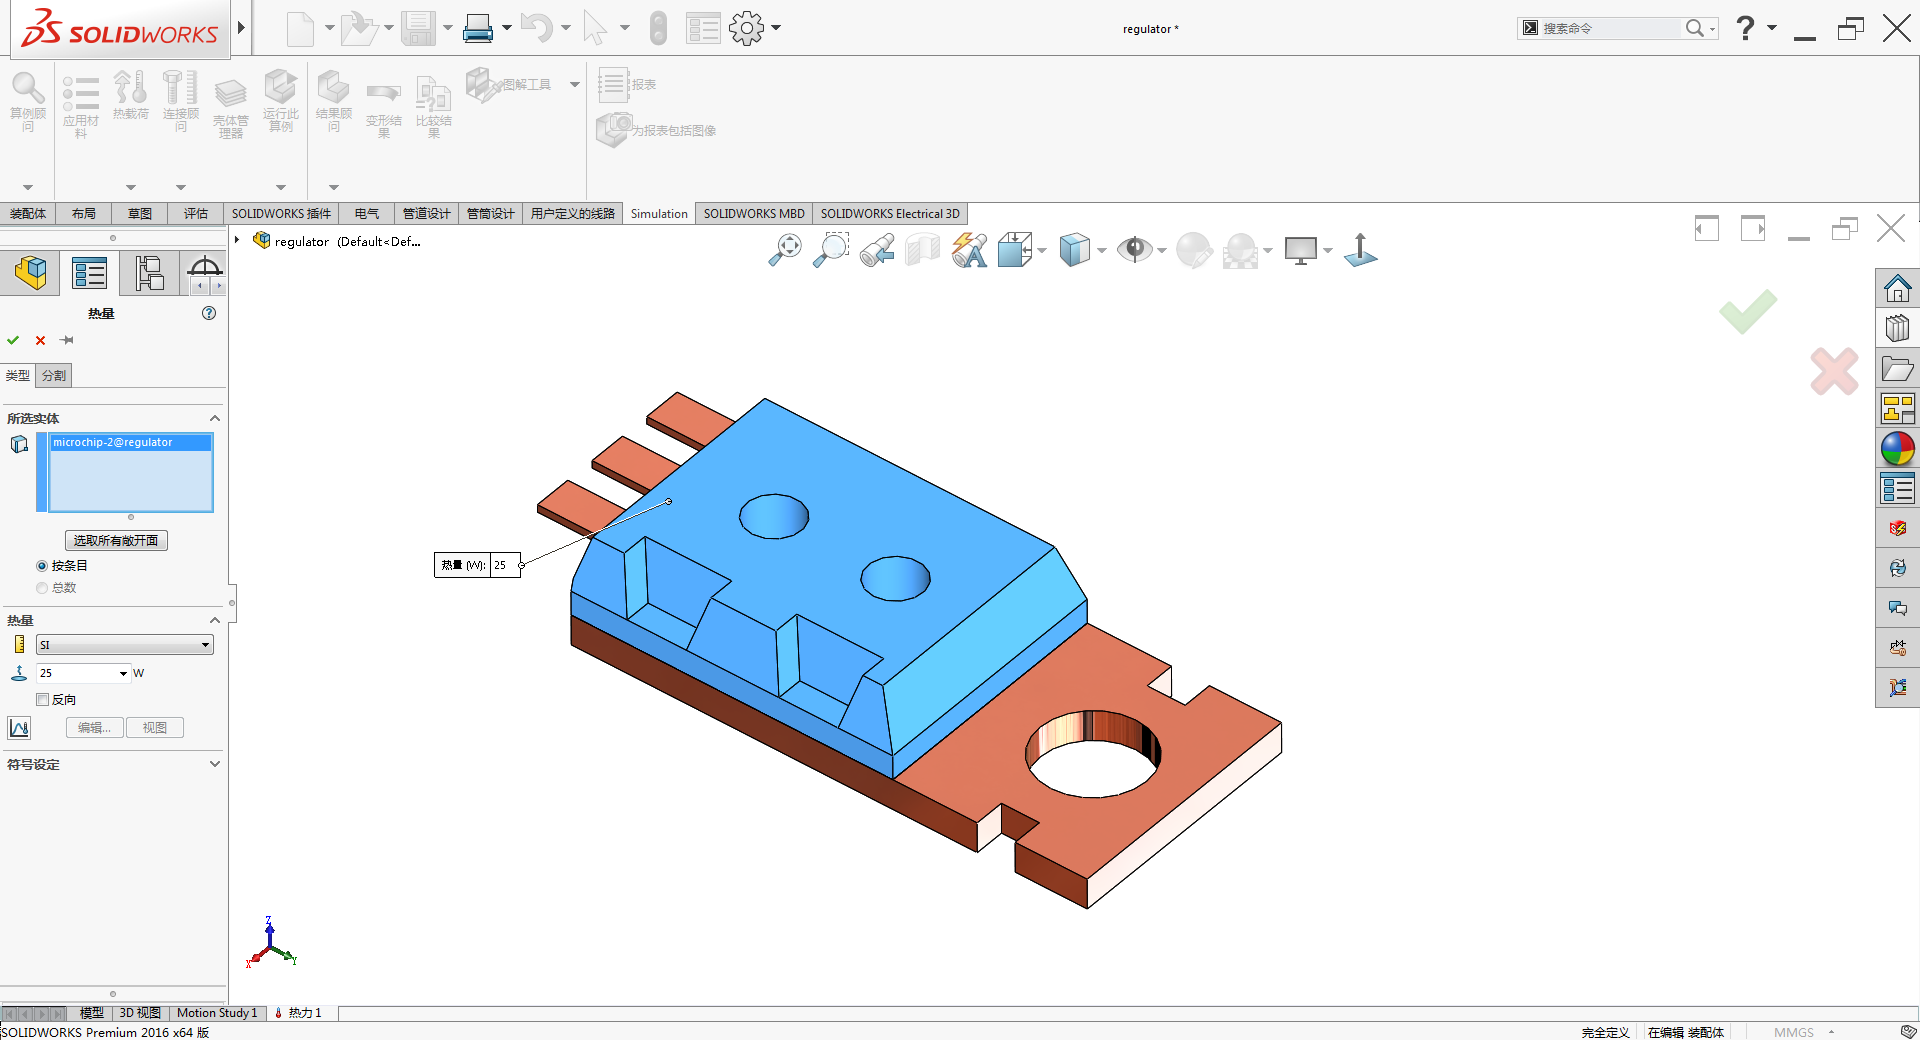Confirm heat power with green checkmark

13,340
